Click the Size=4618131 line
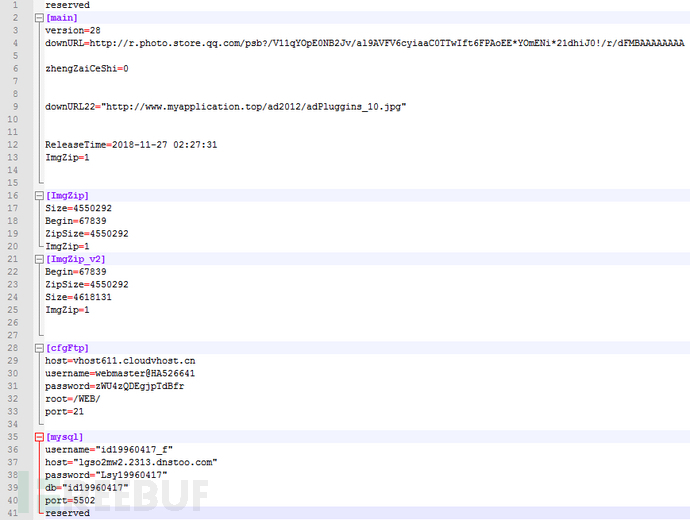The width and height of the screenshot is (690, 520). 78,297
